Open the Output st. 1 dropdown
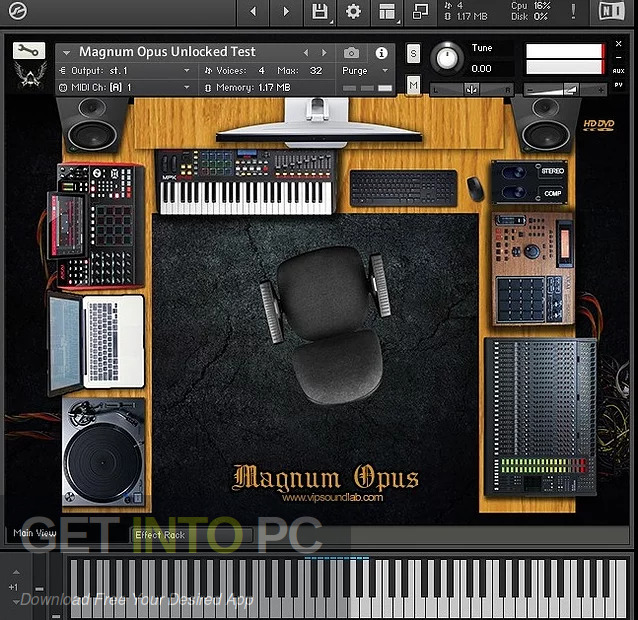The image size is (638, 620). (124, 71)
